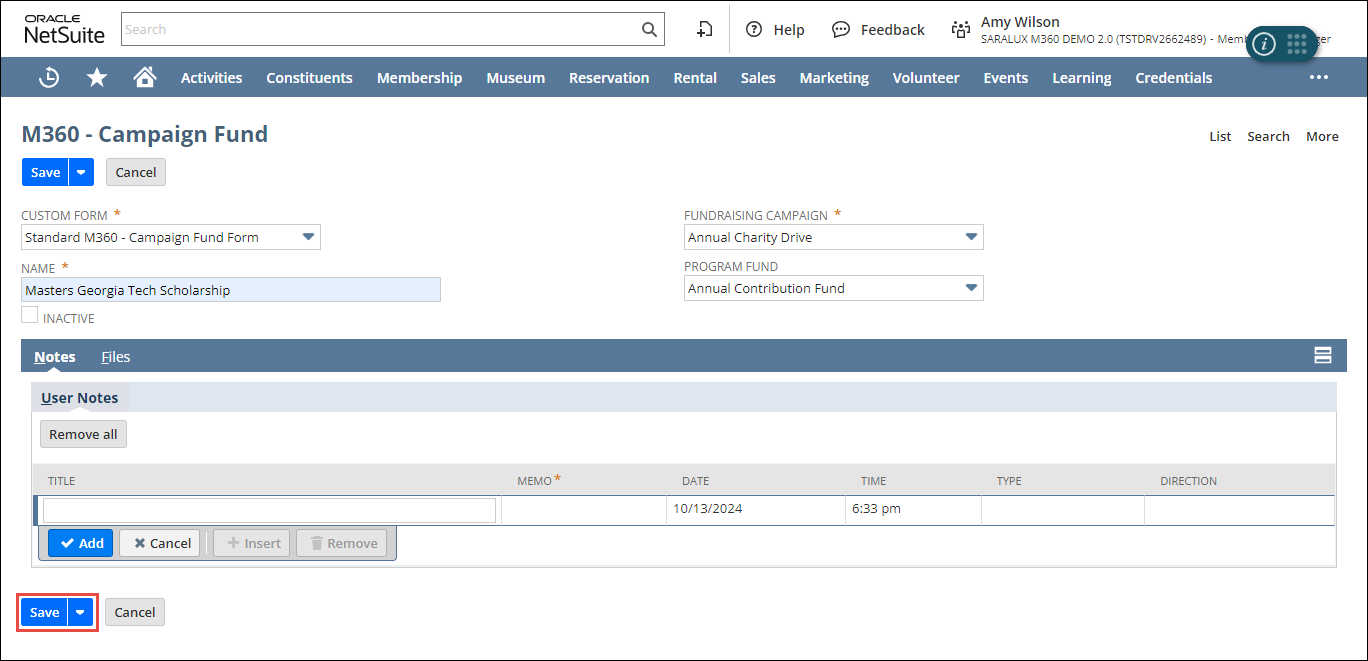Viewport: 1368px width, 661px height.
Task: Click the bottom highlighted Save button
Action: (44, 612)
